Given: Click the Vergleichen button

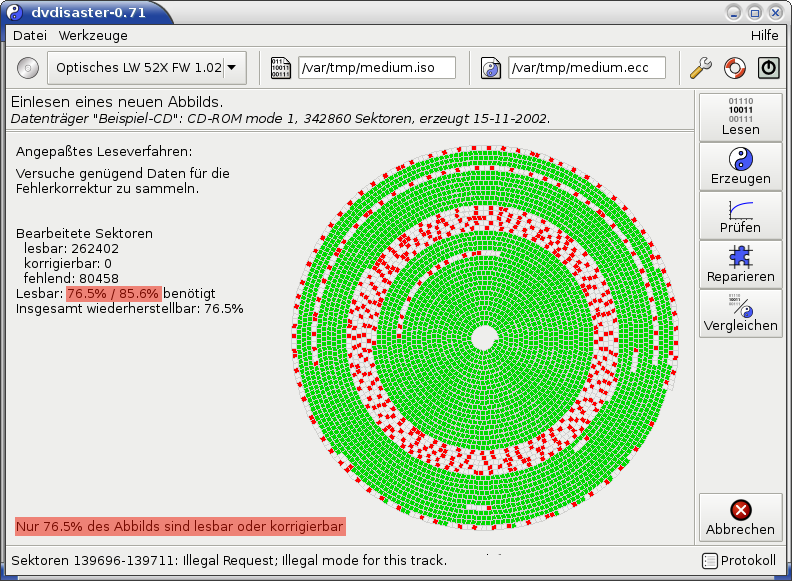Looking at the screenshot, I should (740, 313).
